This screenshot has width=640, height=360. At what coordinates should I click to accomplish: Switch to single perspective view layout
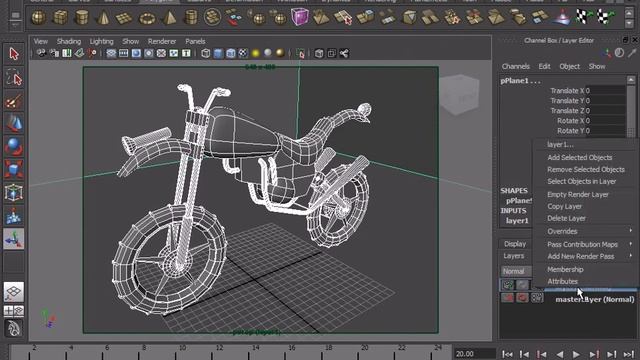coord(14,292)
